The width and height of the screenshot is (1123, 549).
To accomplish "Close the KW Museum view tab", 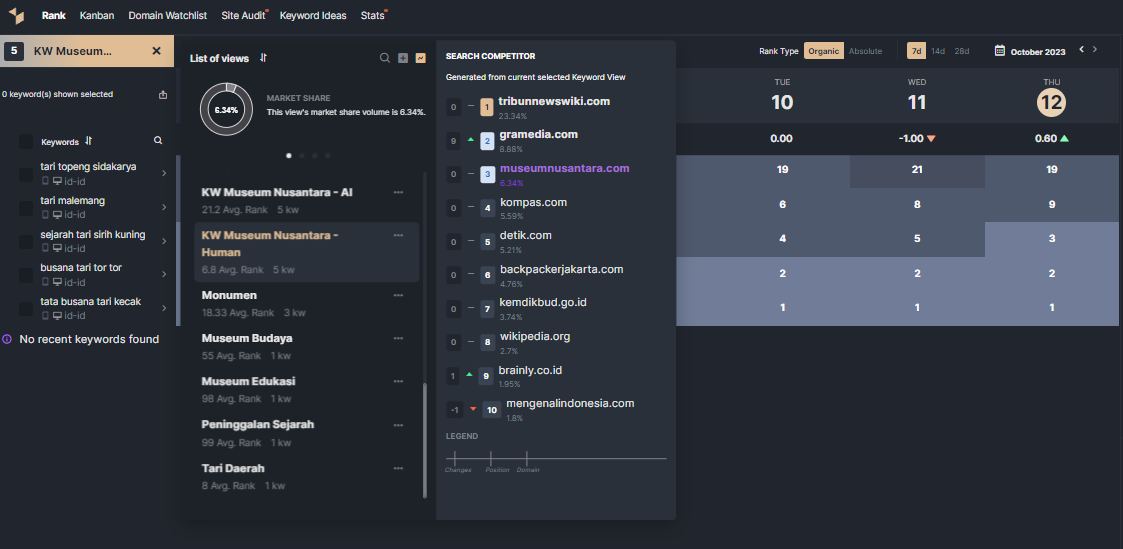I will 157,51.
